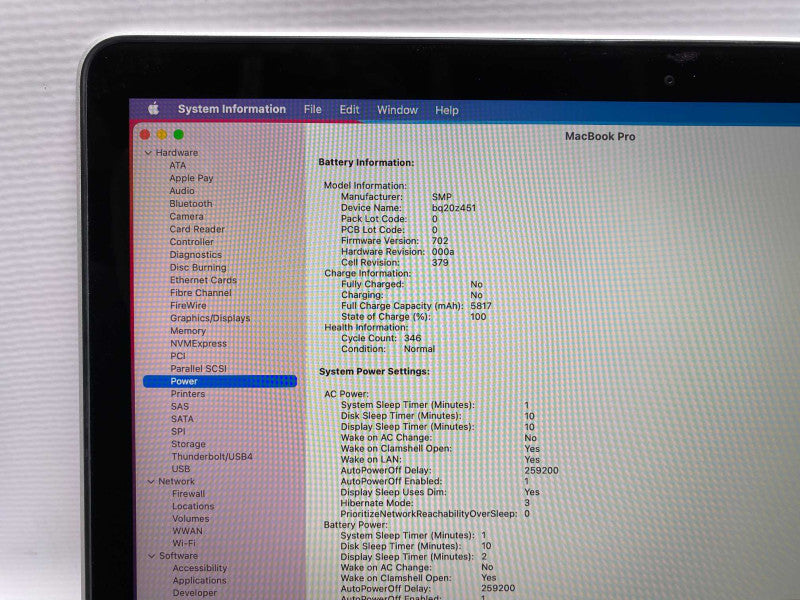Open the Apple menu
This screenshot has width=800, height=600.
[154, 108]
